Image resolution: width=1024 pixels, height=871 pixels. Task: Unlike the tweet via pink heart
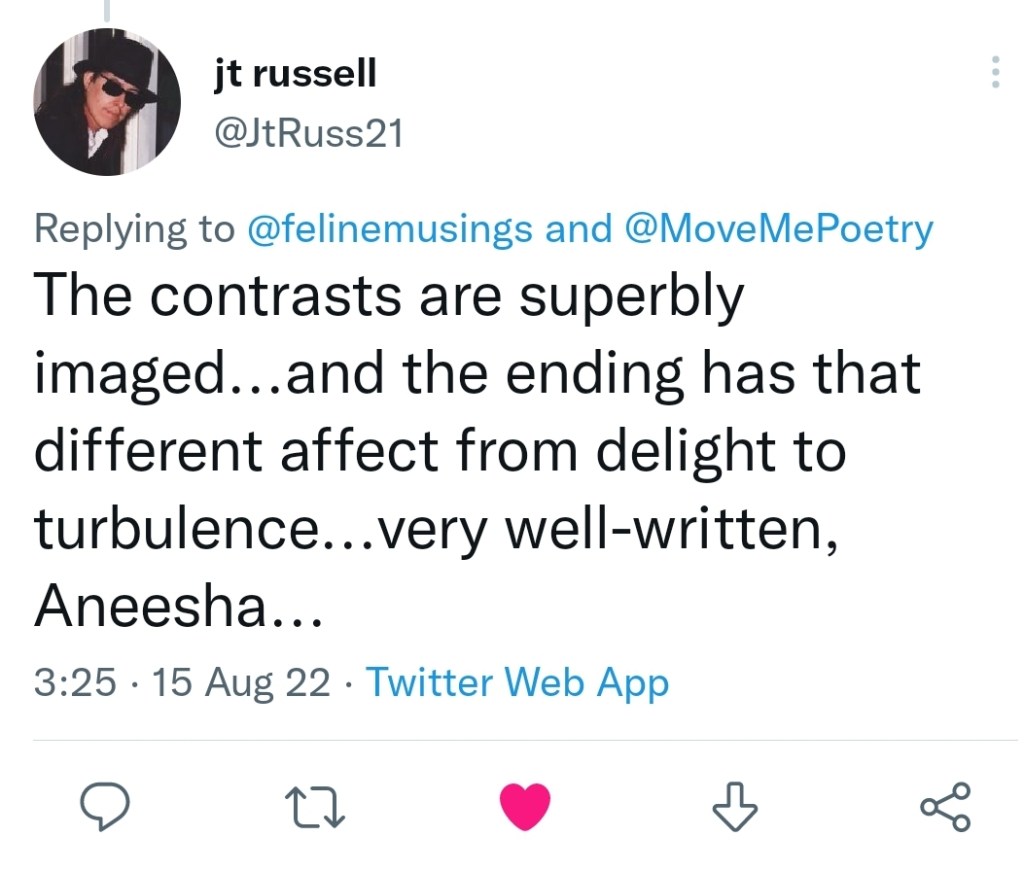coord(524,807)
